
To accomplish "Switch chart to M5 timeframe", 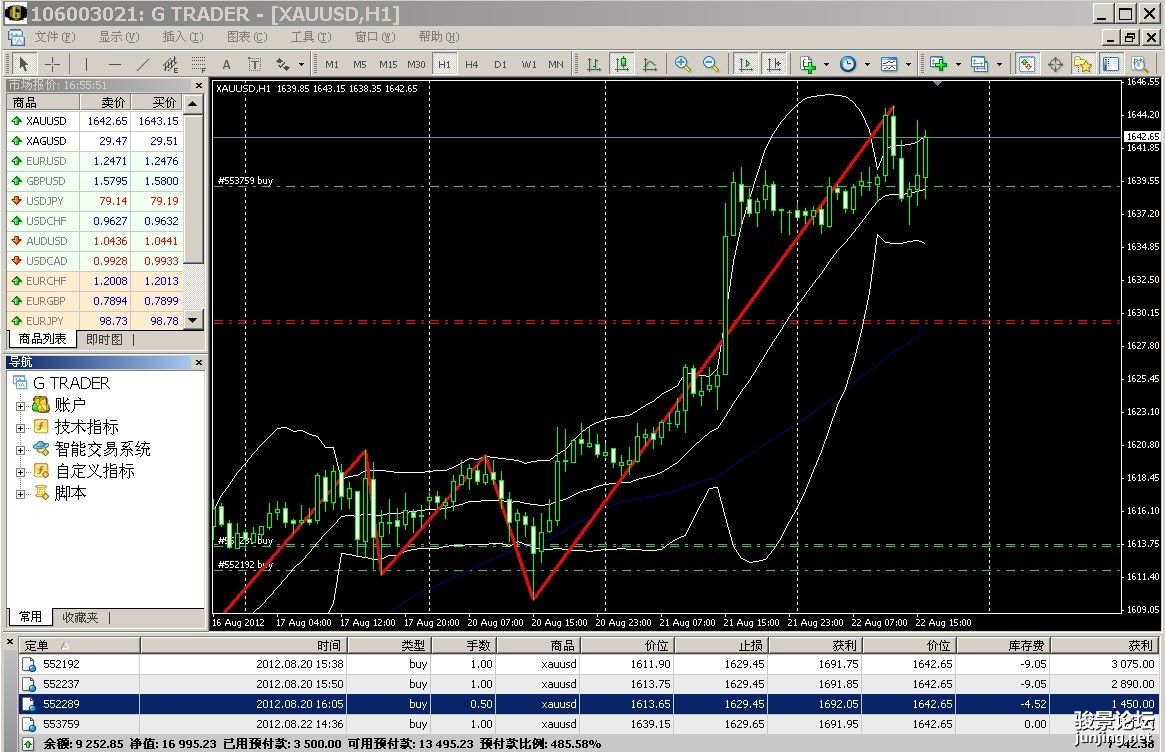I will click(360, 65).
